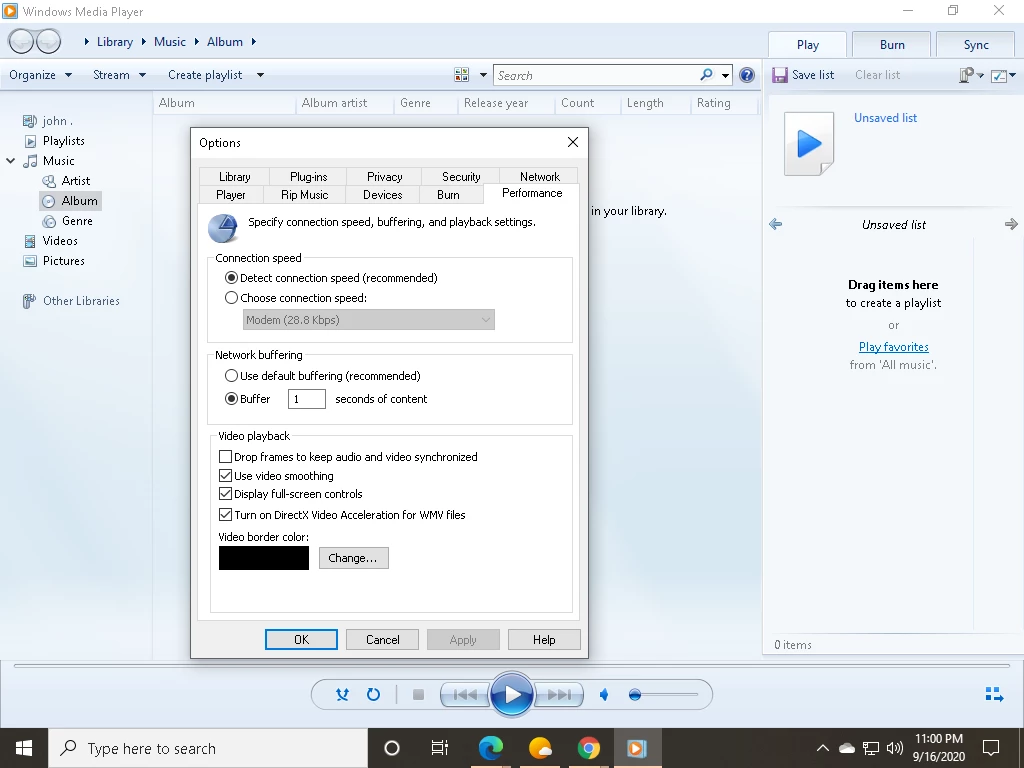The width and height of the screenshot is (1024, 768).
Task: Click Help in the Options dialog
Action: click(x=544, y=640)
